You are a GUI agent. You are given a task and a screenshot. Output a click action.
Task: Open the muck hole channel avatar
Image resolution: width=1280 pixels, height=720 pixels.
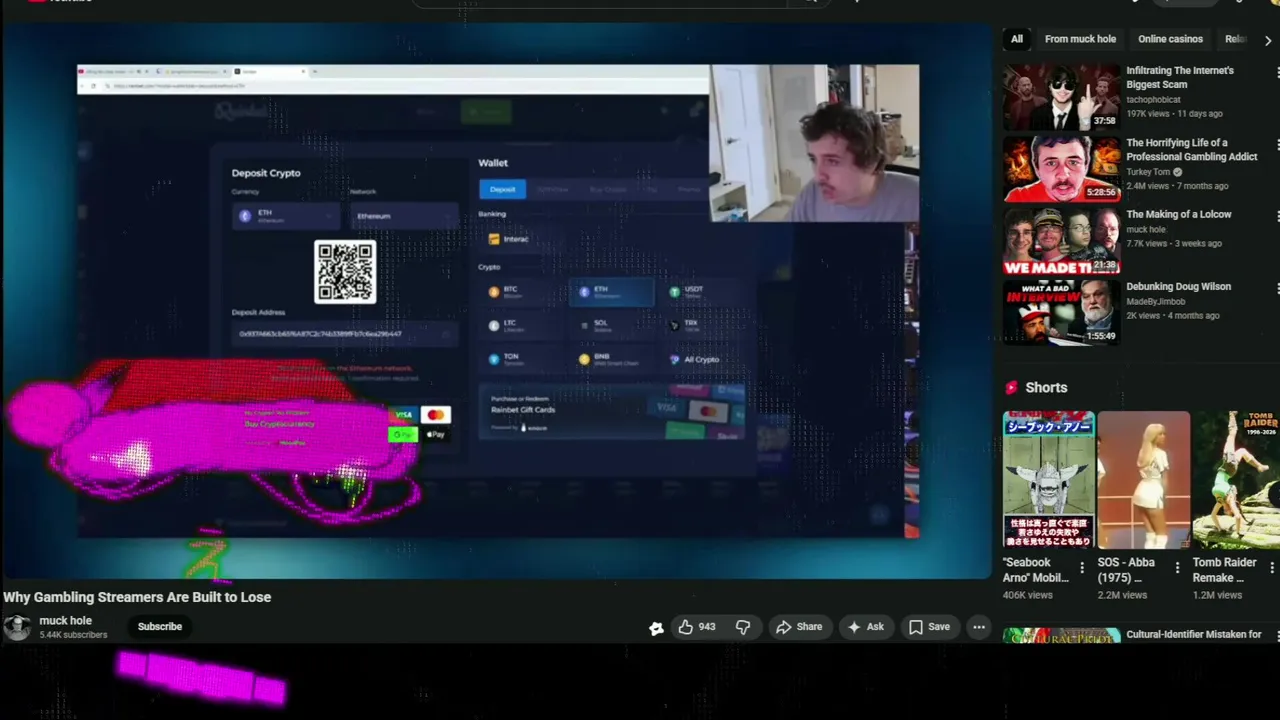(x=17, y=627)
